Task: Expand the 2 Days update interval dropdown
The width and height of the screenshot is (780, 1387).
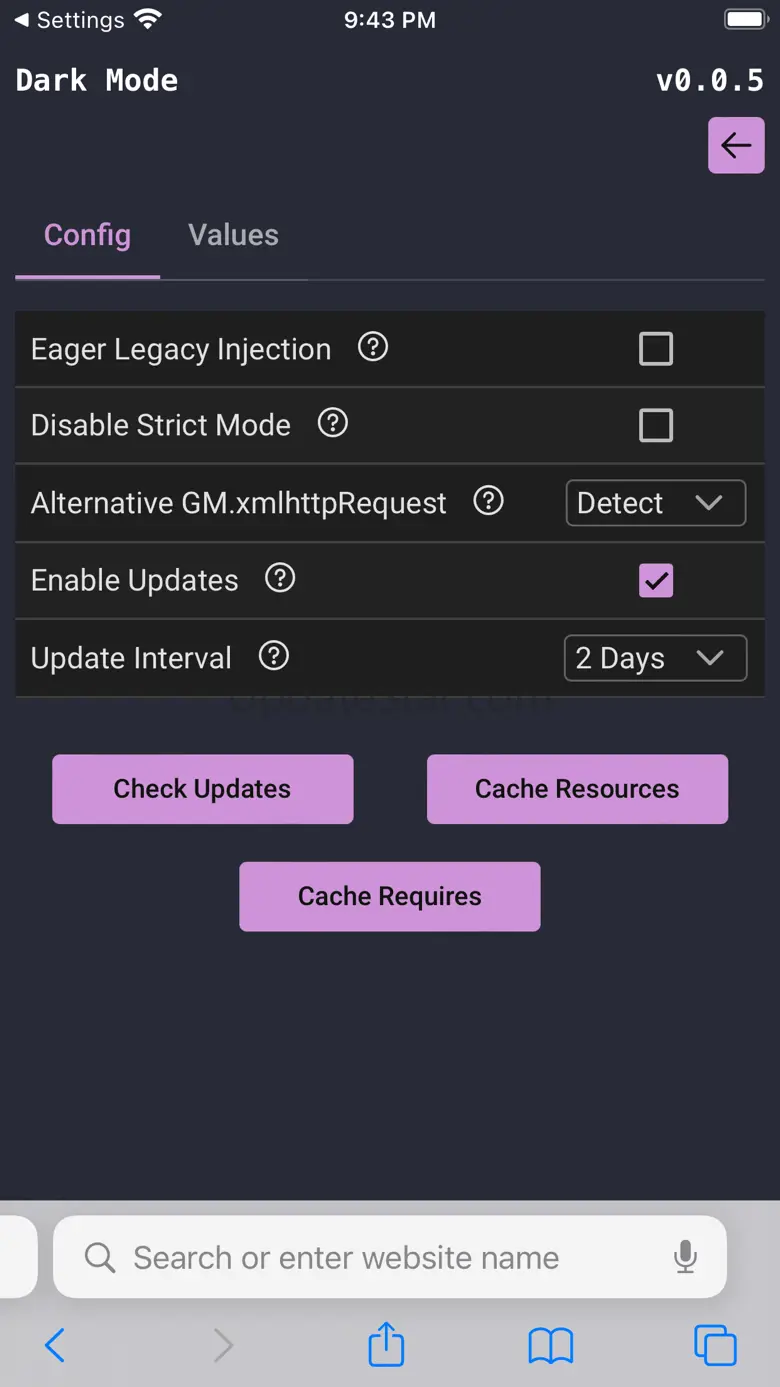Action: tap(655, 658)
